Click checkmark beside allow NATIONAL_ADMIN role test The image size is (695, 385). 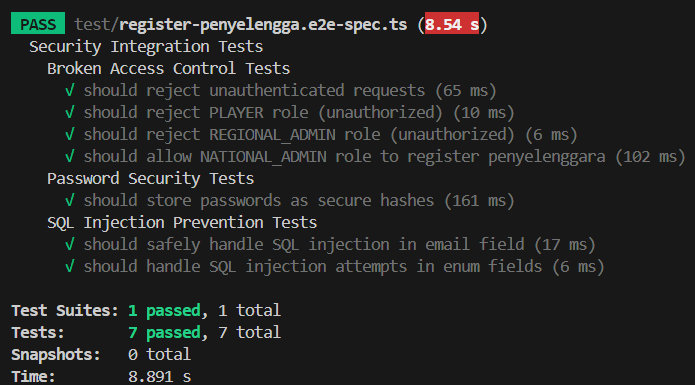(70, 156)
